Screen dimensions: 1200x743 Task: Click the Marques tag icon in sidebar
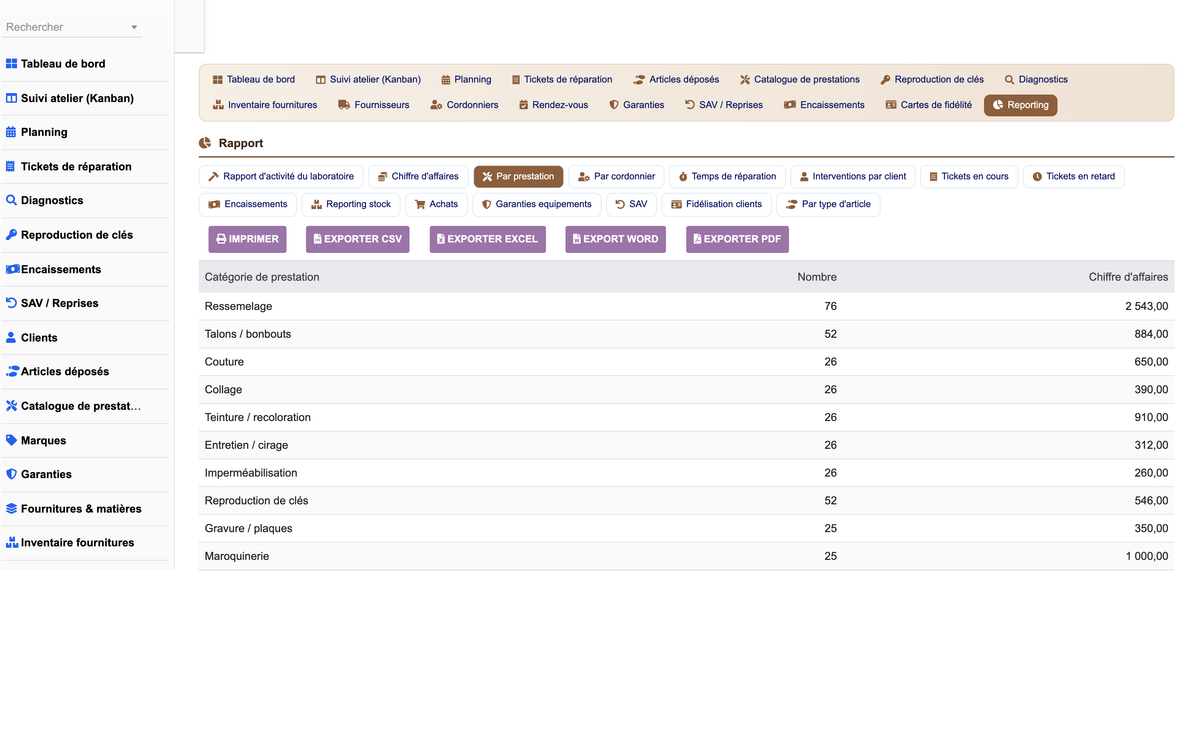coord(12,440)
